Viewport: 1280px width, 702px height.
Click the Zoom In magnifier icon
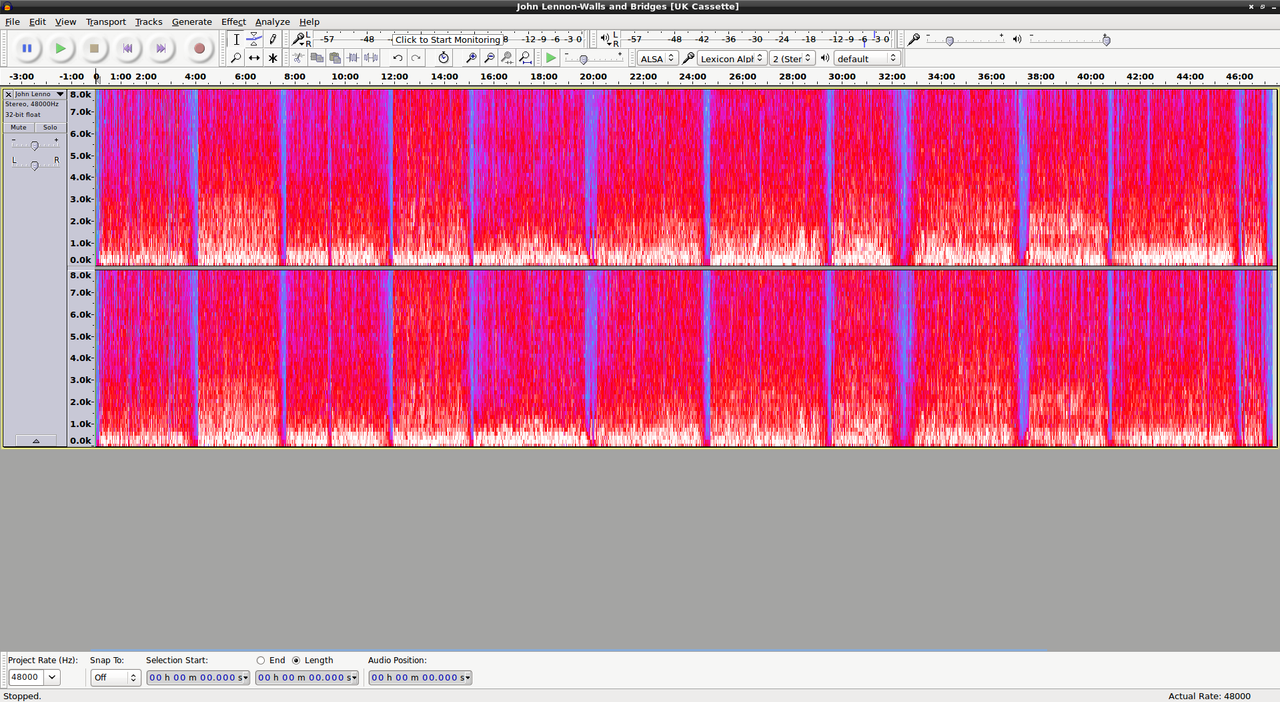click(471, 58)
